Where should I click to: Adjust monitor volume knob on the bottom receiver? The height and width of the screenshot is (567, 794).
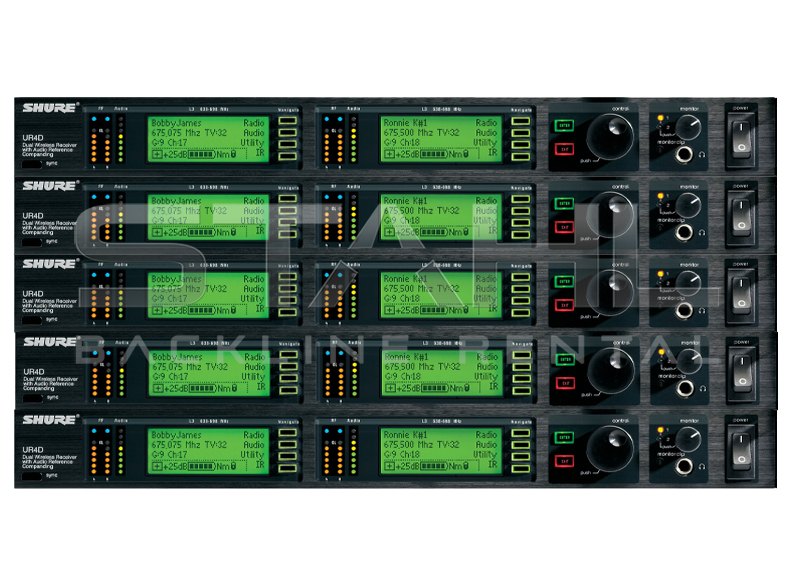pos(689,438)
